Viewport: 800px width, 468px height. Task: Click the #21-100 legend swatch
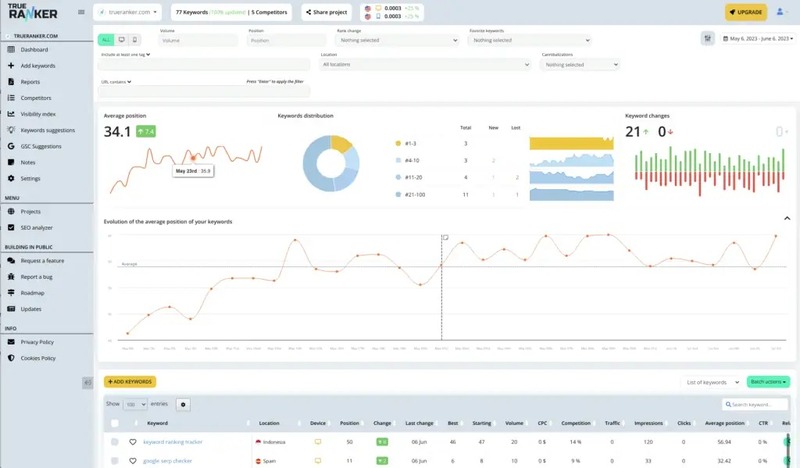click(x=398, y=194)
